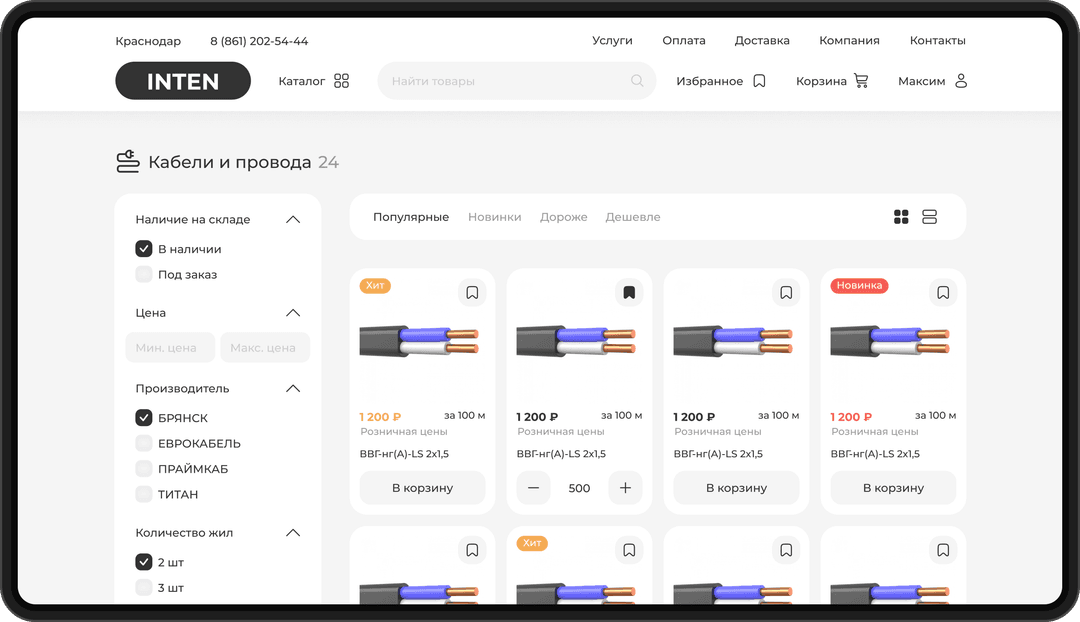Switch to grid view layout icon
This screenshot has height=622, width=1080.
[x=901, y=216]
